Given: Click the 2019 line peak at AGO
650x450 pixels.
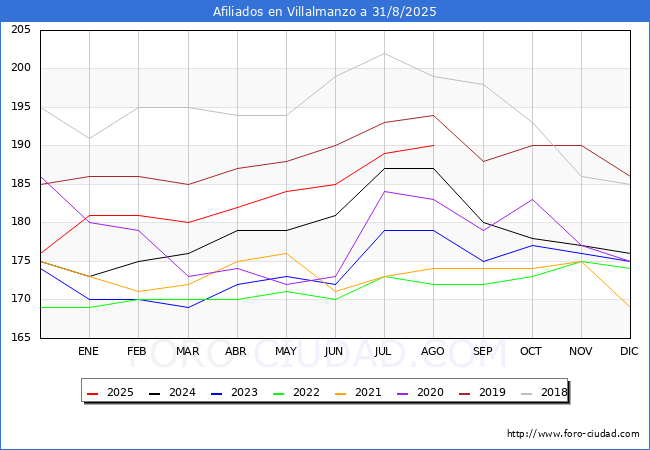Looking at the screenshot, I should [434, 115].
